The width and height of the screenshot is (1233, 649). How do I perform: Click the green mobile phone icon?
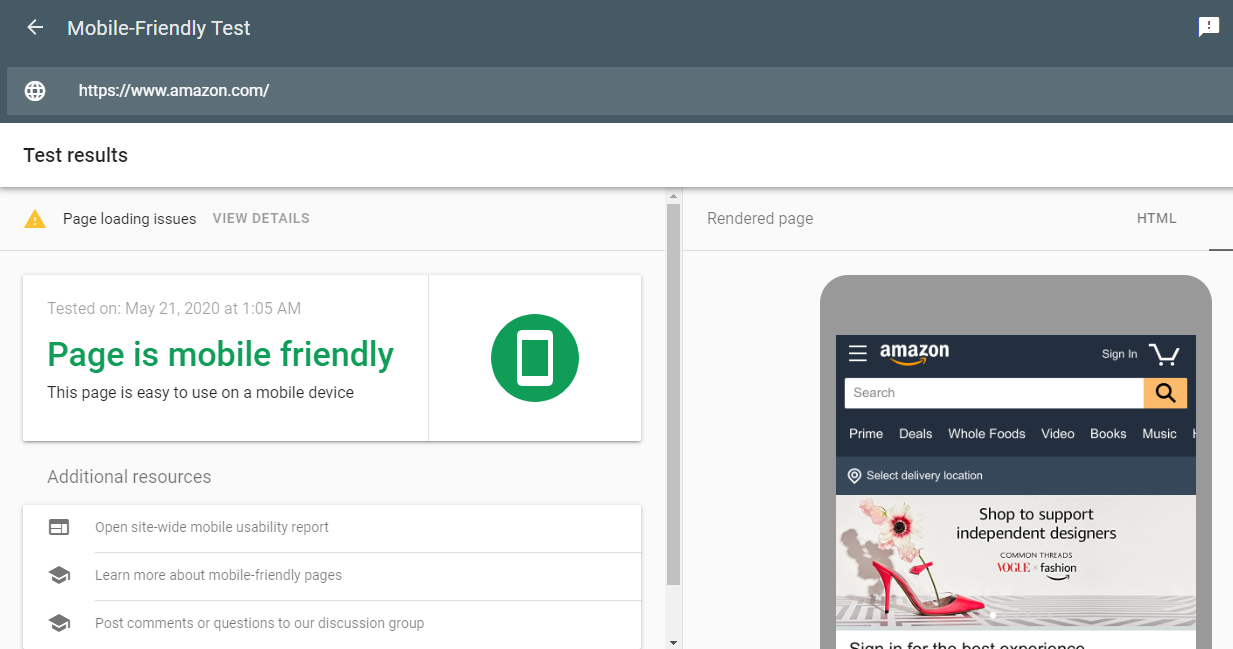coord(535,358)
